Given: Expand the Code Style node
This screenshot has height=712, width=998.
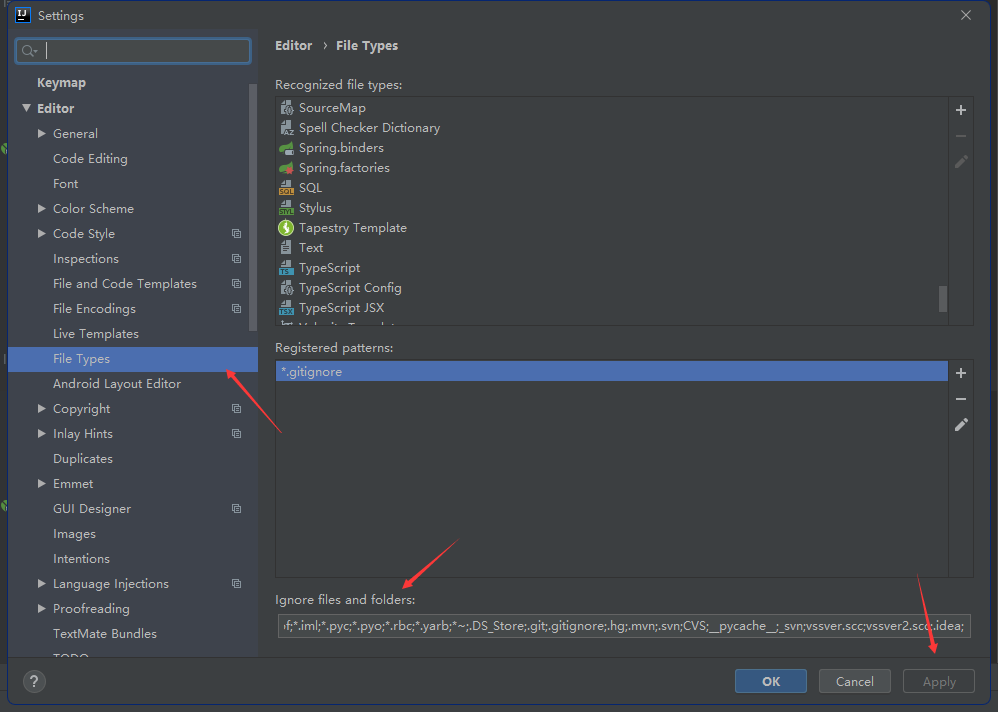Looking at the screenshot, I should (x=41, y=234).
